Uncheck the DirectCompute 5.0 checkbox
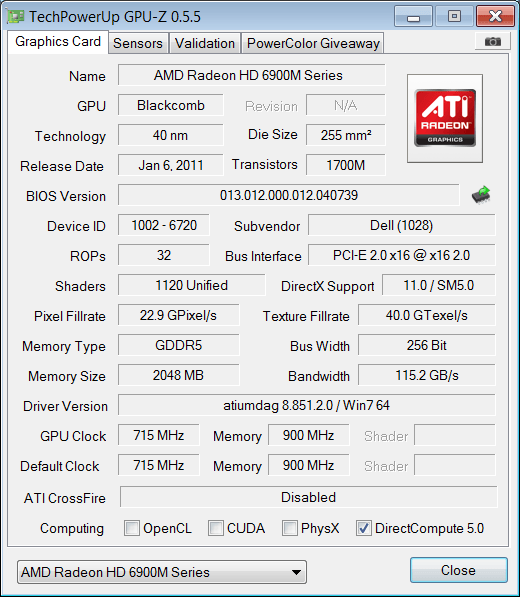The width and height of the screenshot is (520, 597). (364, 528)
